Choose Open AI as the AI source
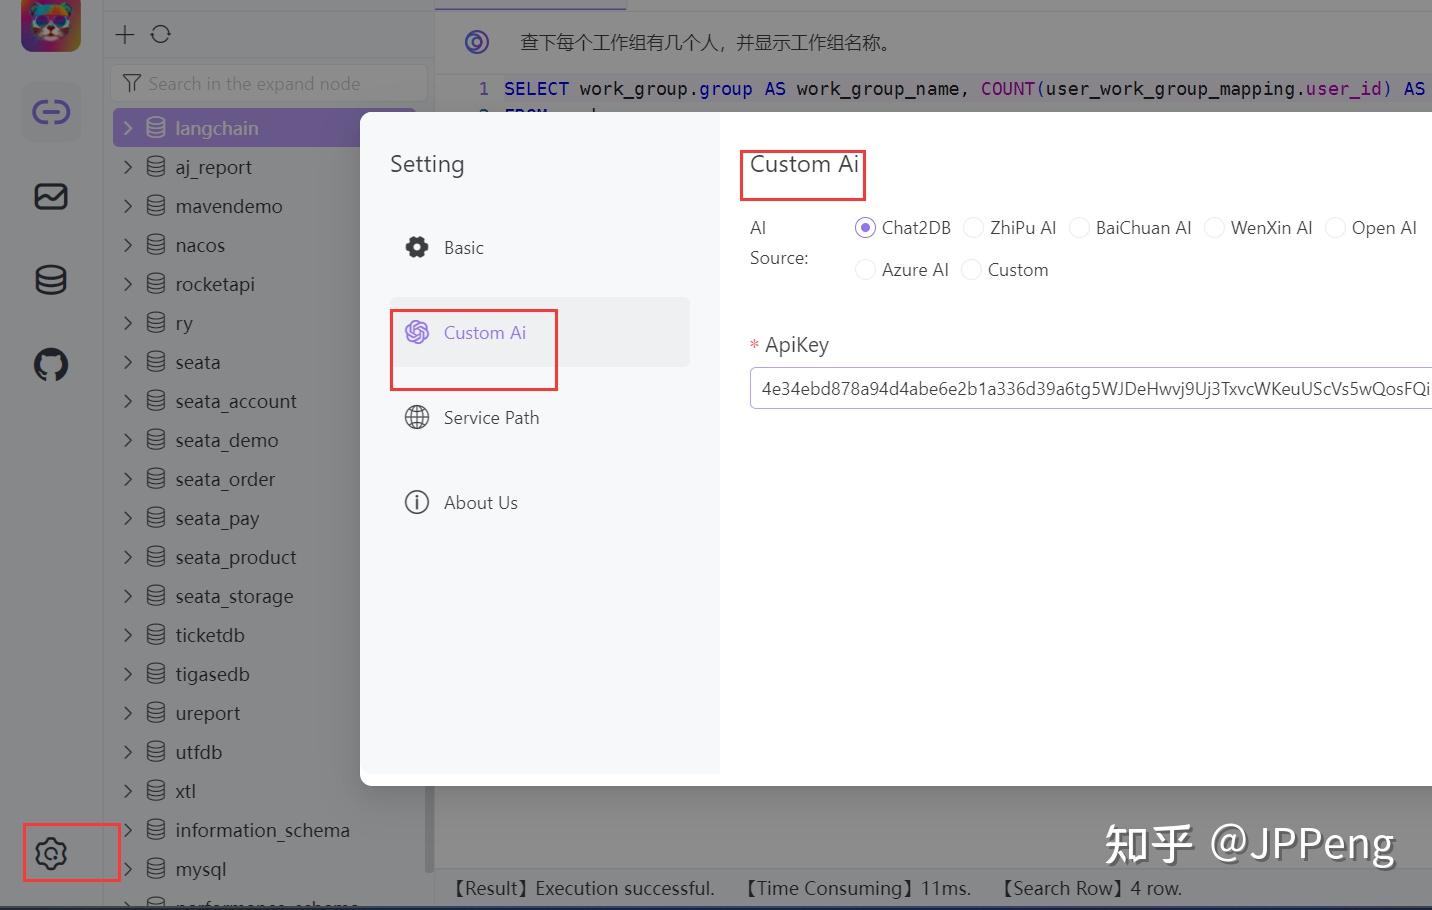 pos(1335,228)
